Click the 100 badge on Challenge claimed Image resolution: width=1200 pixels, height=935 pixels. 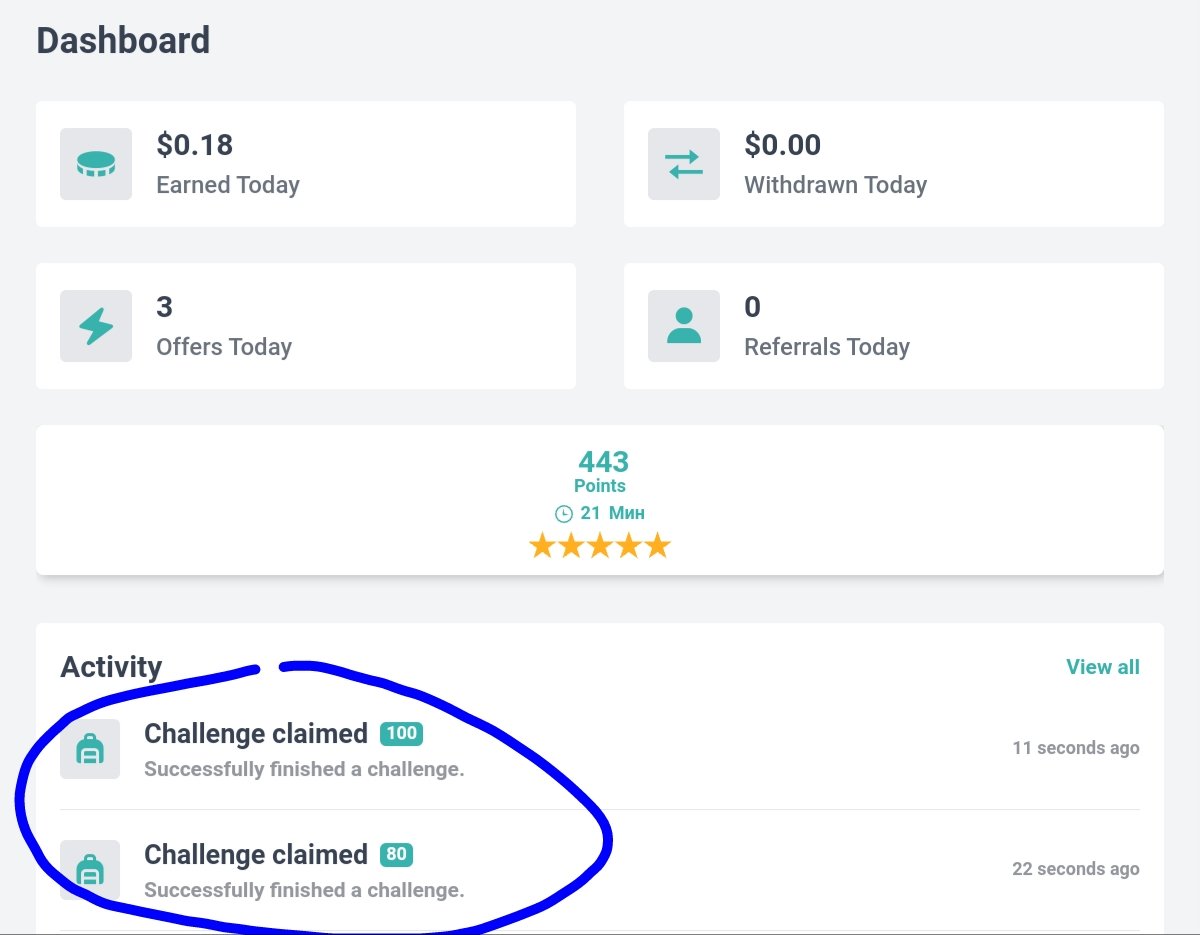coord(401,734)
